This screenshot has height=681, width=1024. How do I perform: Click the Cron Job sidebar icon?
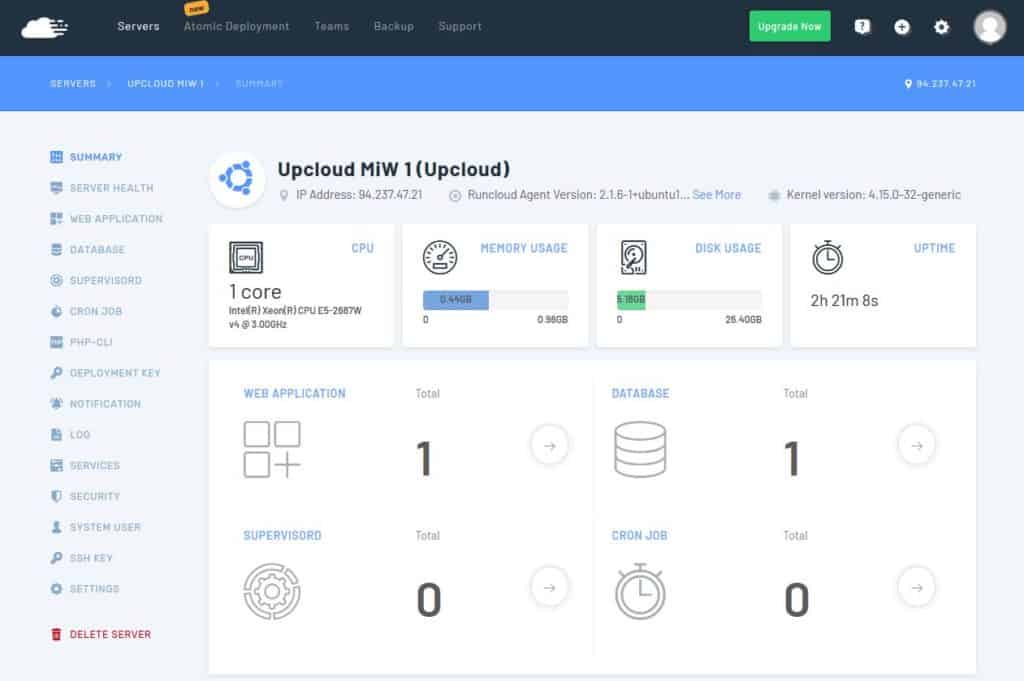(x=57, y=311)
